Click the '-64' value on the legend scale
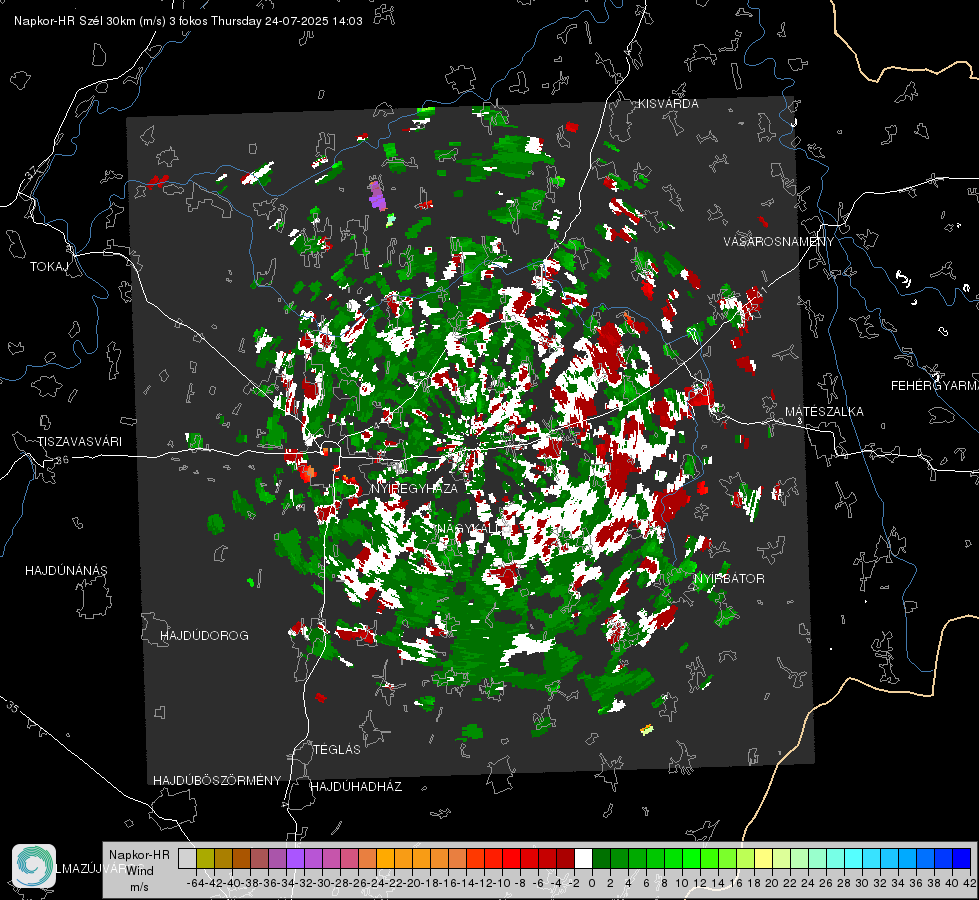This screenshot has width=979, height=900. [195, 883]
